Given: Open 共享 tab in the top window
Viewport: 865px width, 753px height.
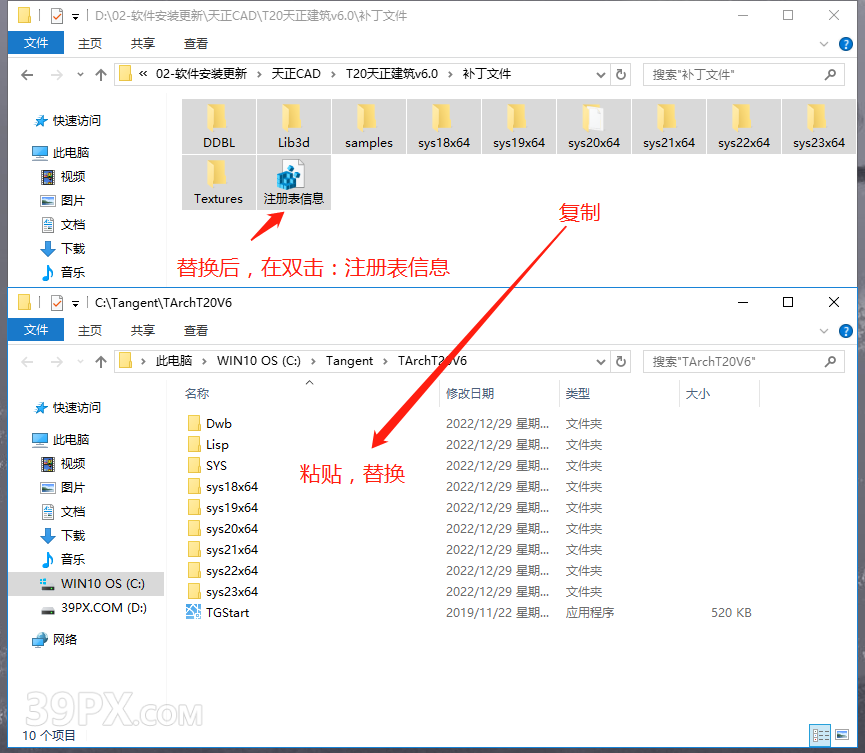Looking at the screenshot, I should 142,44.
